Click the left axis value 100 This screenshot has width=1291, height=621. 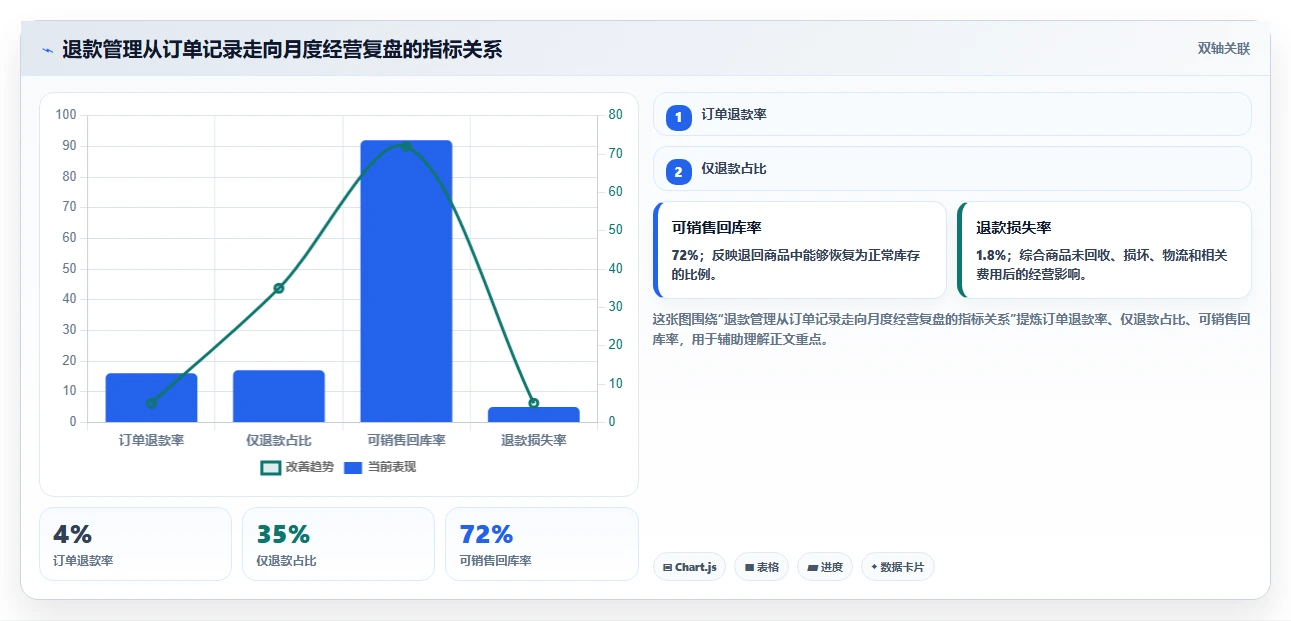pyautogui.click(x=66, y=115)
